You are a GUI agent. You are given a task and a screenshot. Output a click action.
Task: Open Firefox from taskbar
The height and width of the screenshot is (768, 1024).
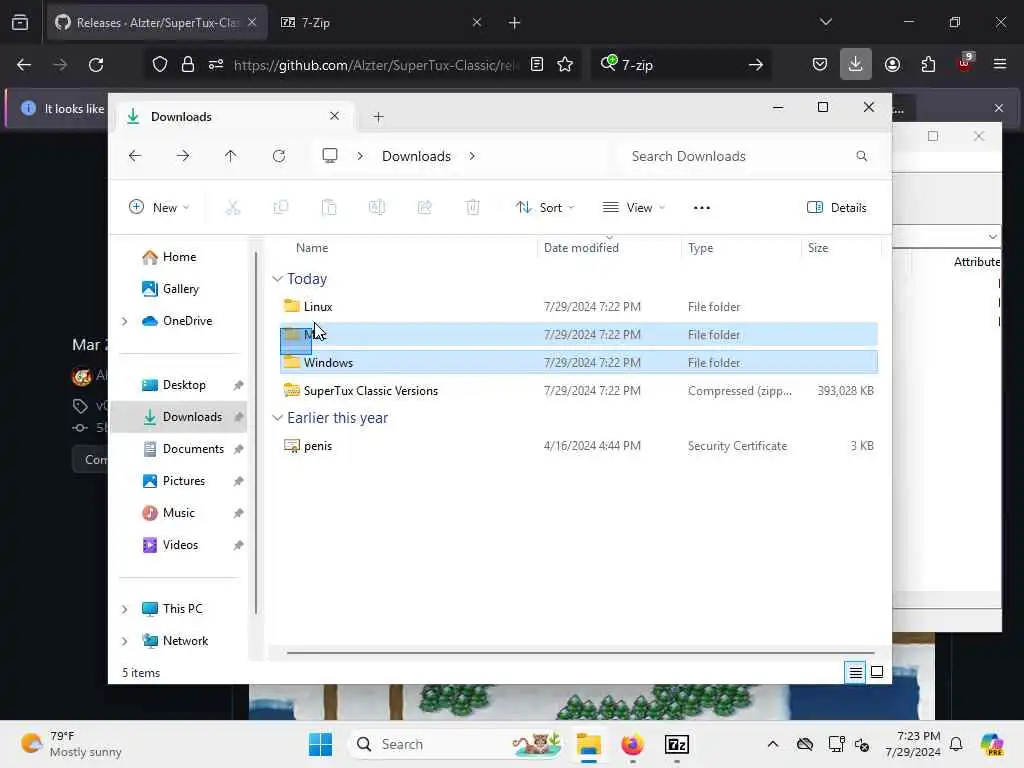coord(632,744)
